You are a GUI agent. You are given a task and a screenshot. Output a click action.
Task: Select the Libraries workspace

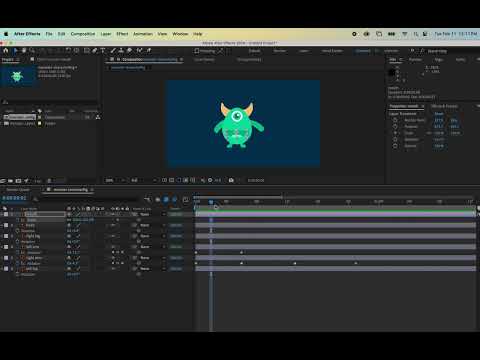coord(391,51)
